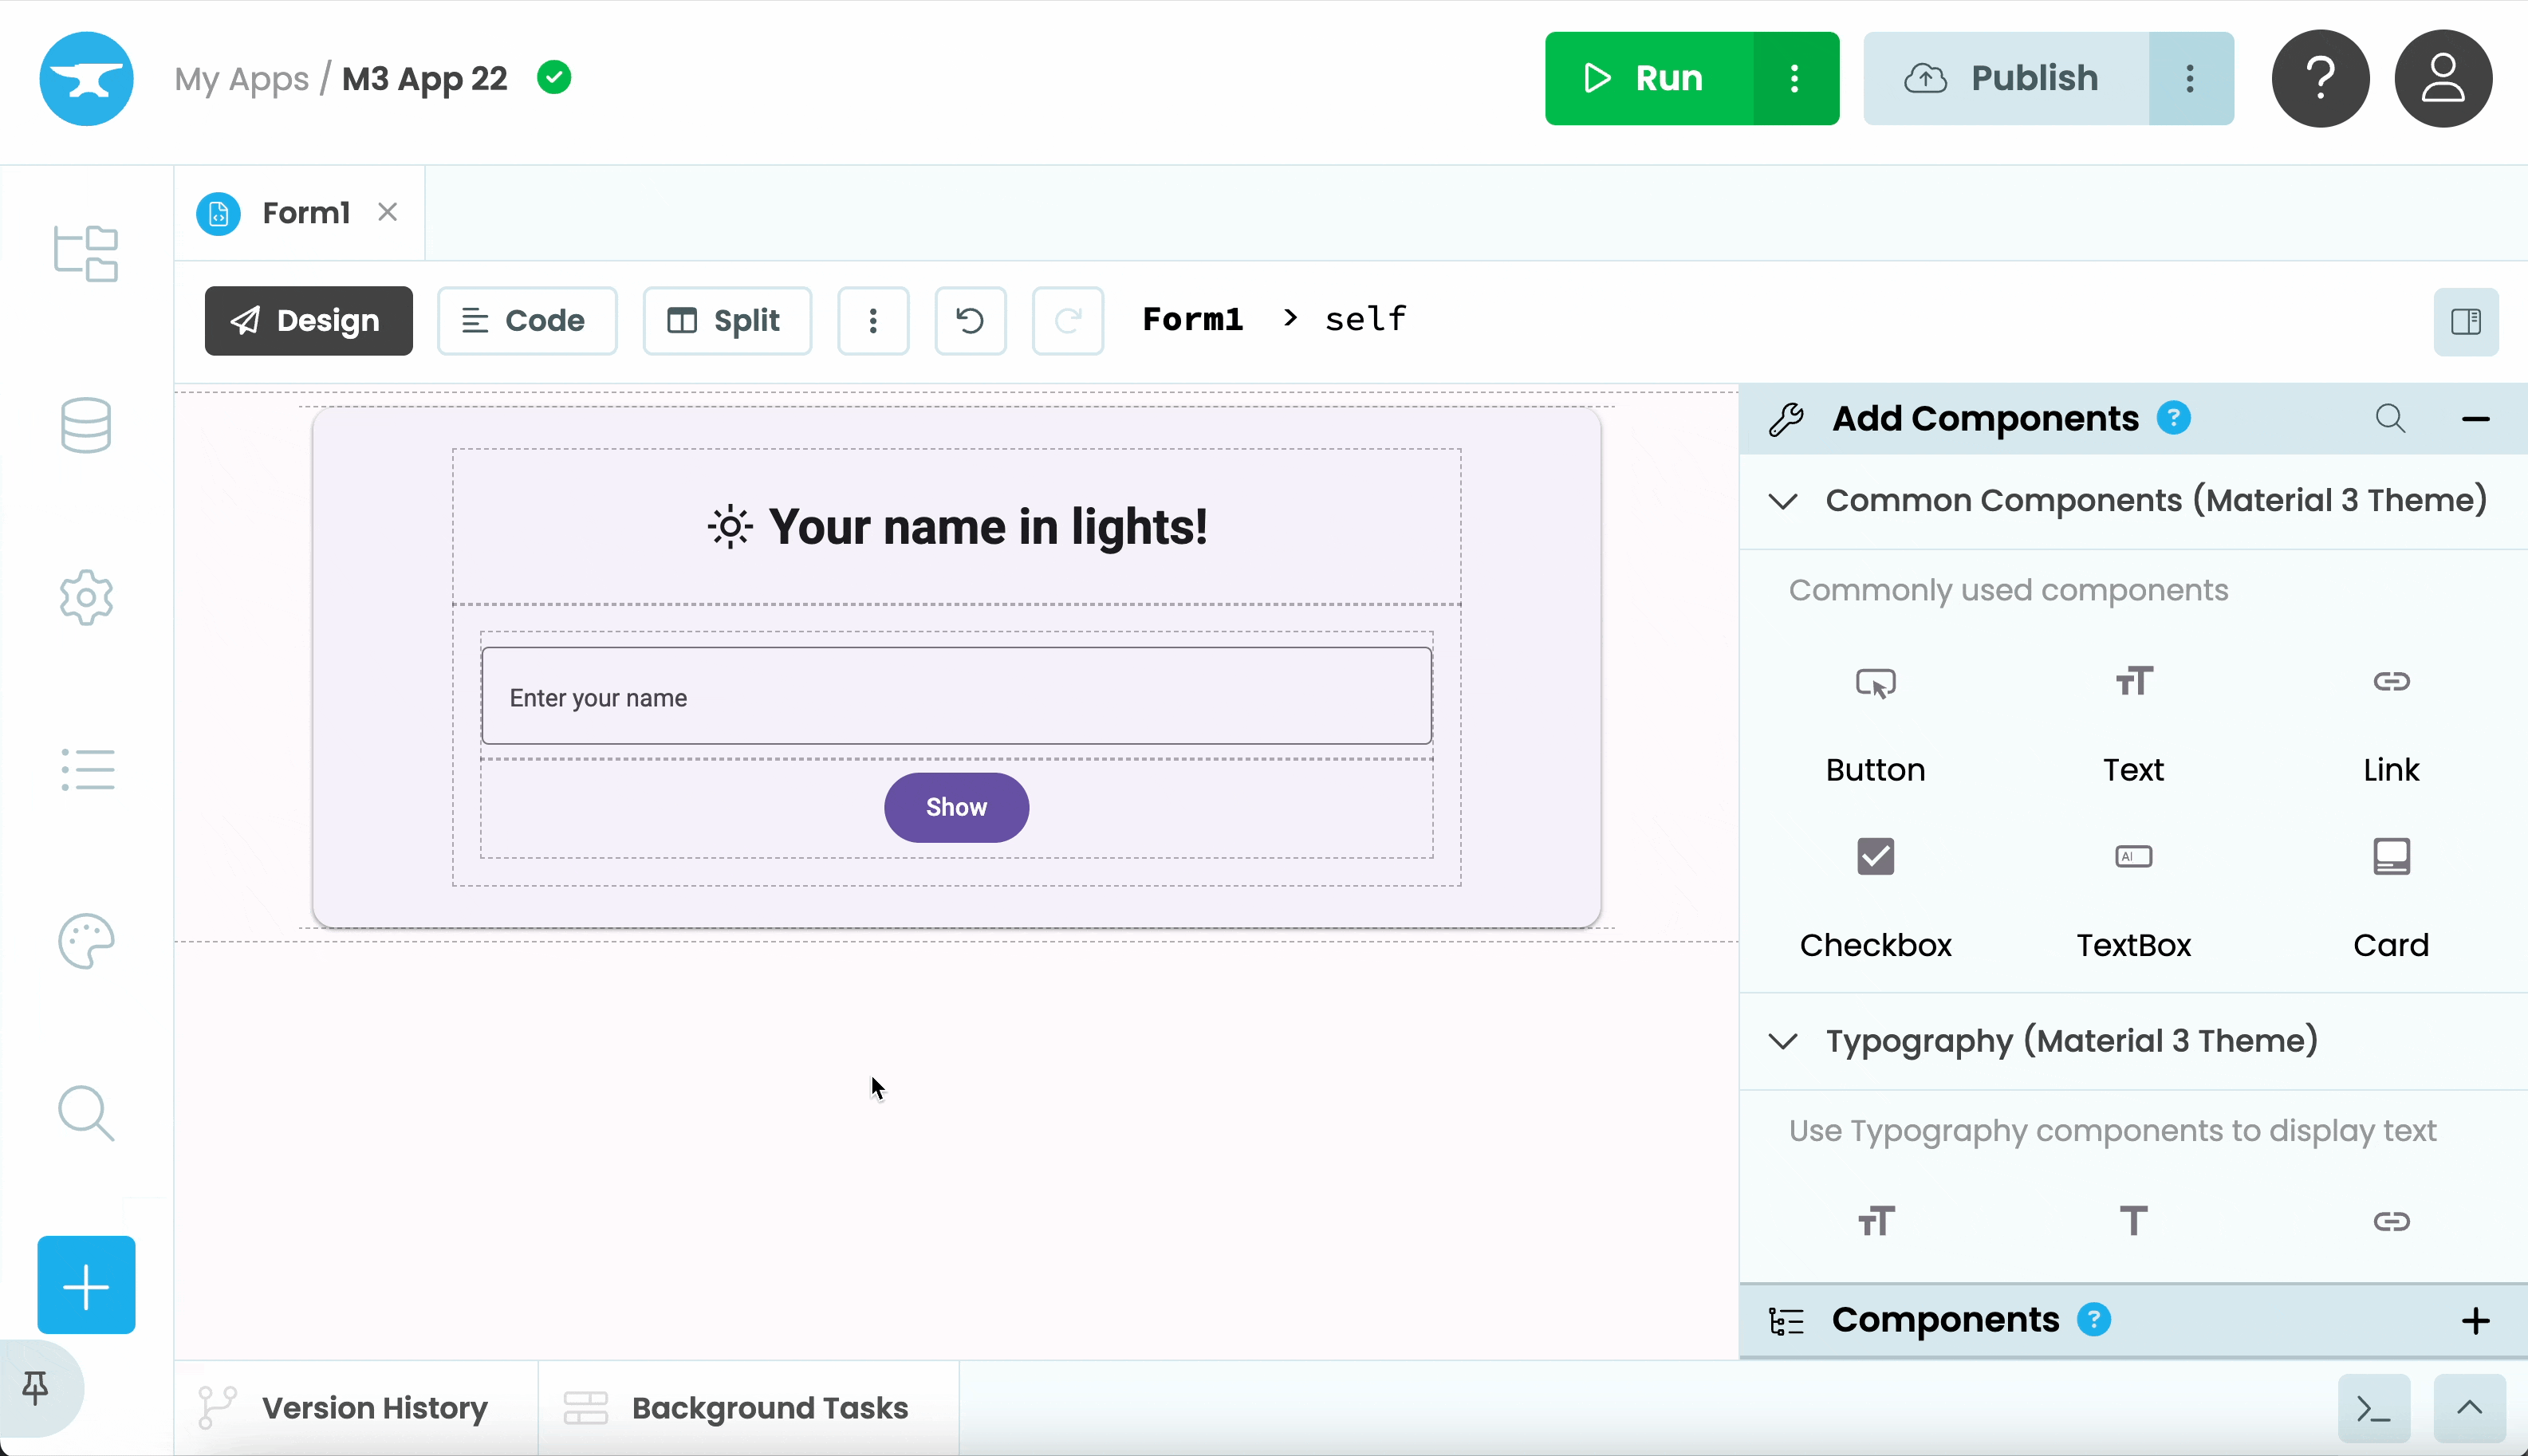This screenshot has height=1456, width=2528.
Task: Open the Theme palette sidebar icon
Action: click(x=86, y=941)
